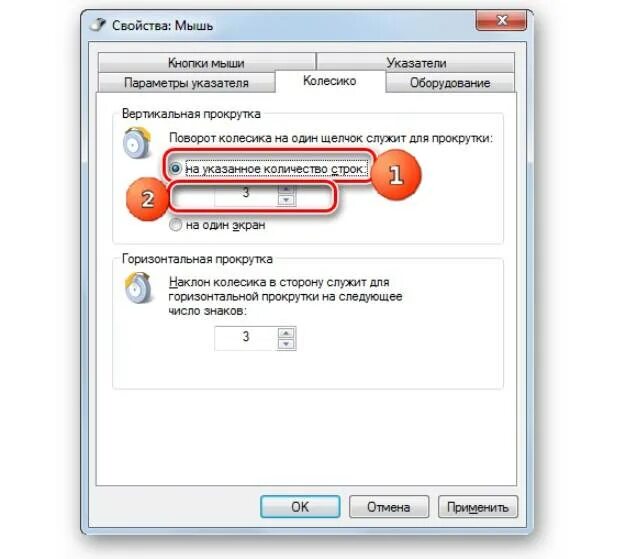630x559 pixels.
Task: Go to 'Параметры указателя' tab
Action: [x=186, y=83]
